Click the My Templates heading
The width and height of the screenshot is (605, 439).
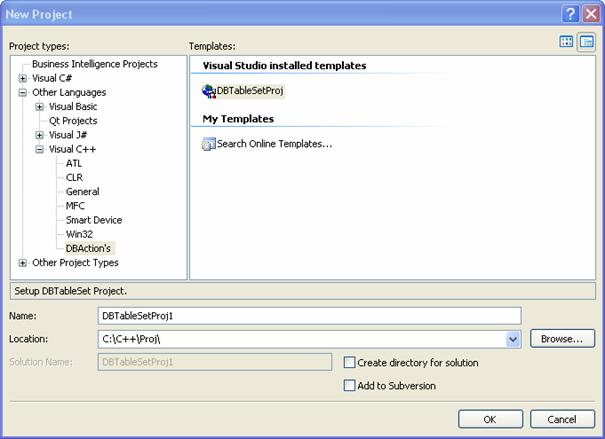[238, 119]
